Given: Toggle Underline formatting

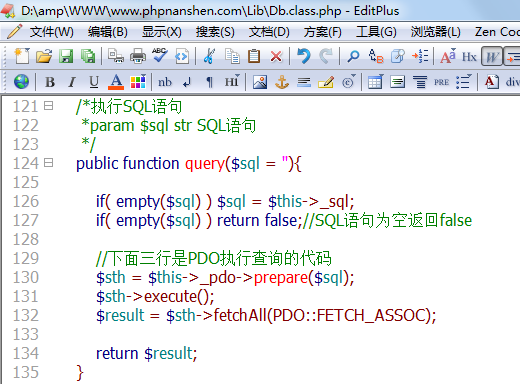Looking at the screenshot, I should (94, 82).
